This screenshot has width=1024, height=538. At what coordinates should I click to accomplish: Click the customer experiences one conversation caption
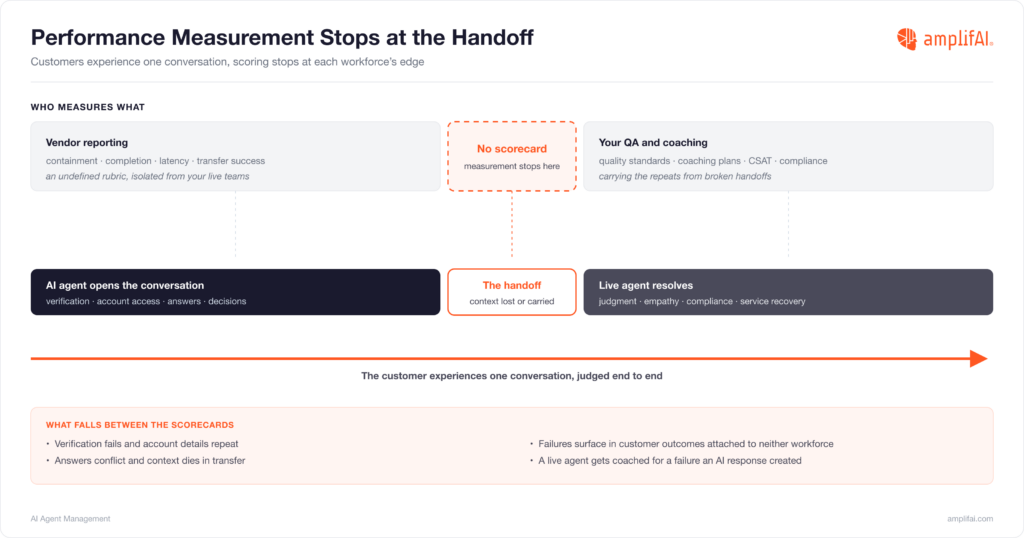click(x=512, y=375)
